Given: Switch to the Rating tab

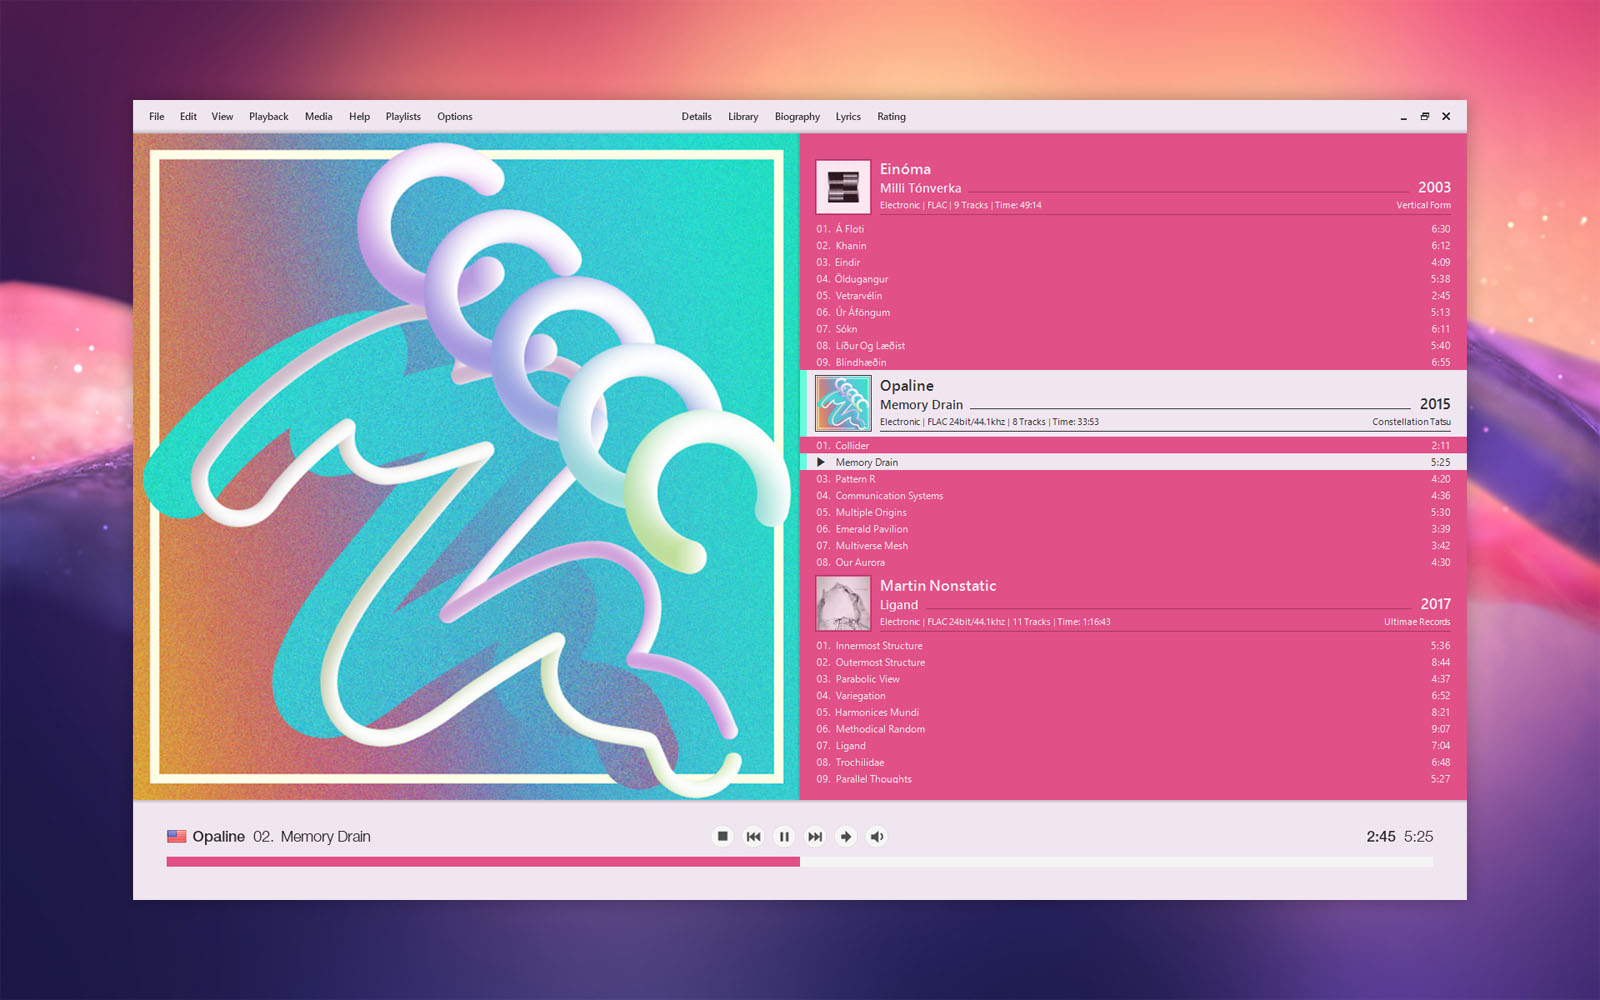Looking at the screenshot, I should click(891, 116).
